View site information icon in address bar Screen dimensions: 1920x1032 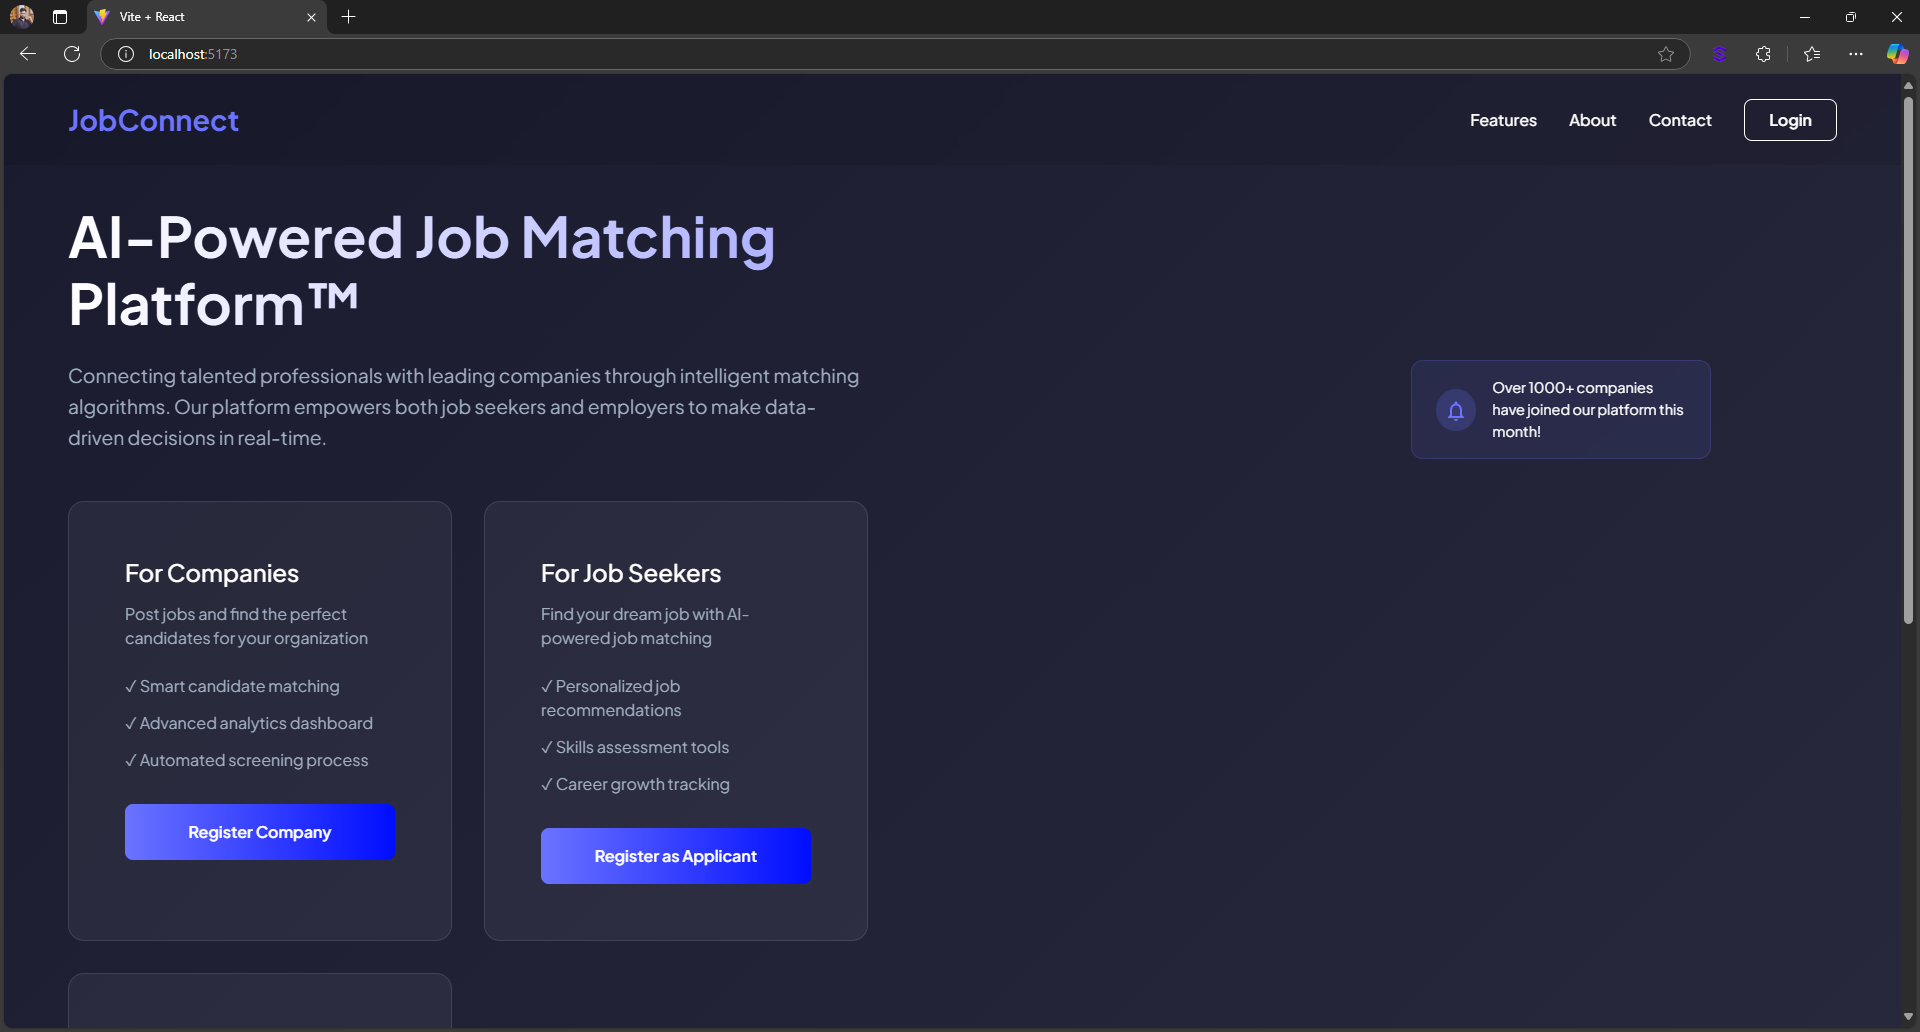(x=126, y=54)
